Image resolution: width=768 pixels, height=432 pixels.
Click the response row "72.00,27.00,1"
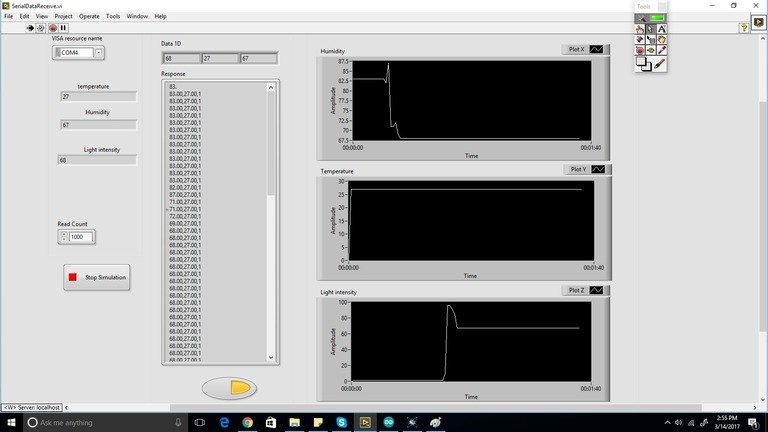click(x=185, y=216)
